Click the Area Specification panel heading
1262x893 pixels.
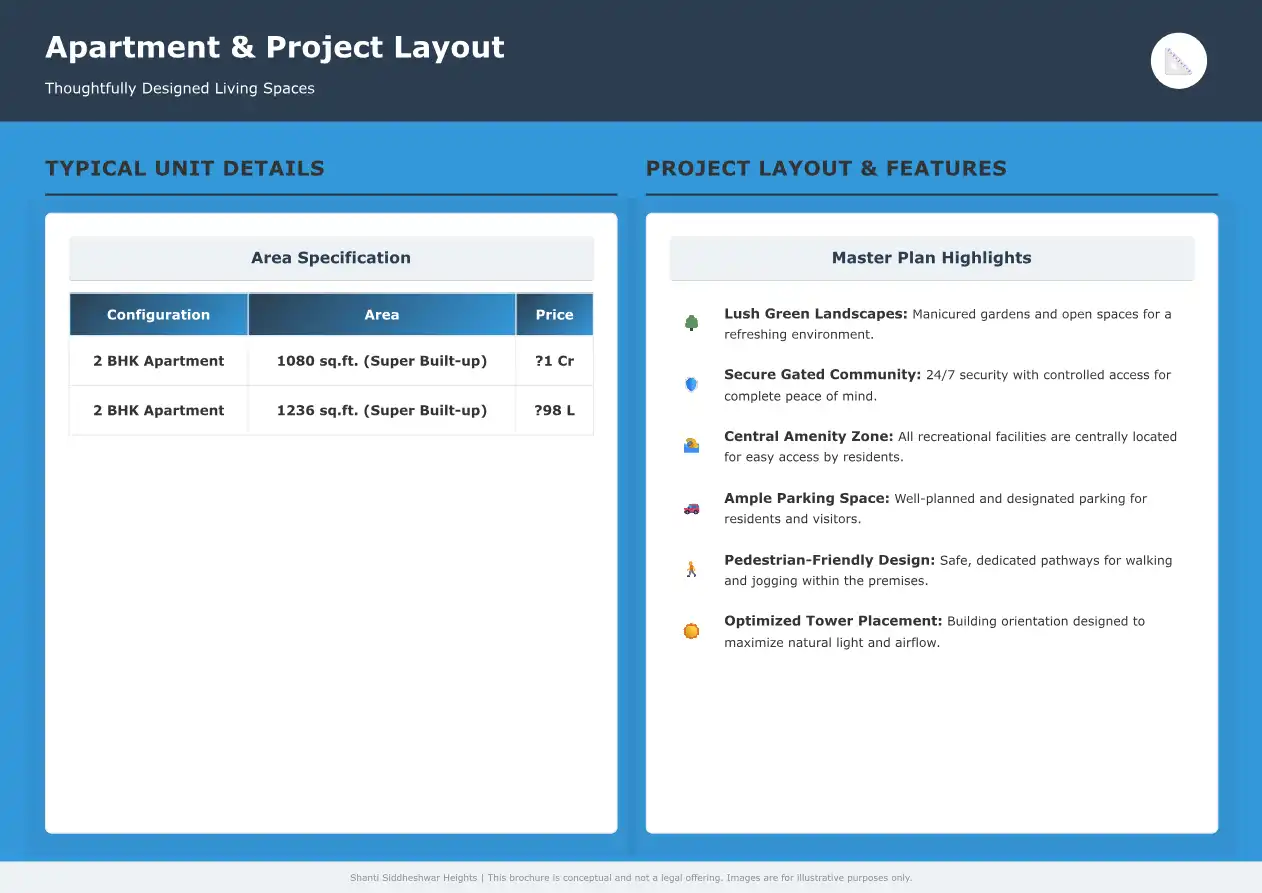[331, 258]
